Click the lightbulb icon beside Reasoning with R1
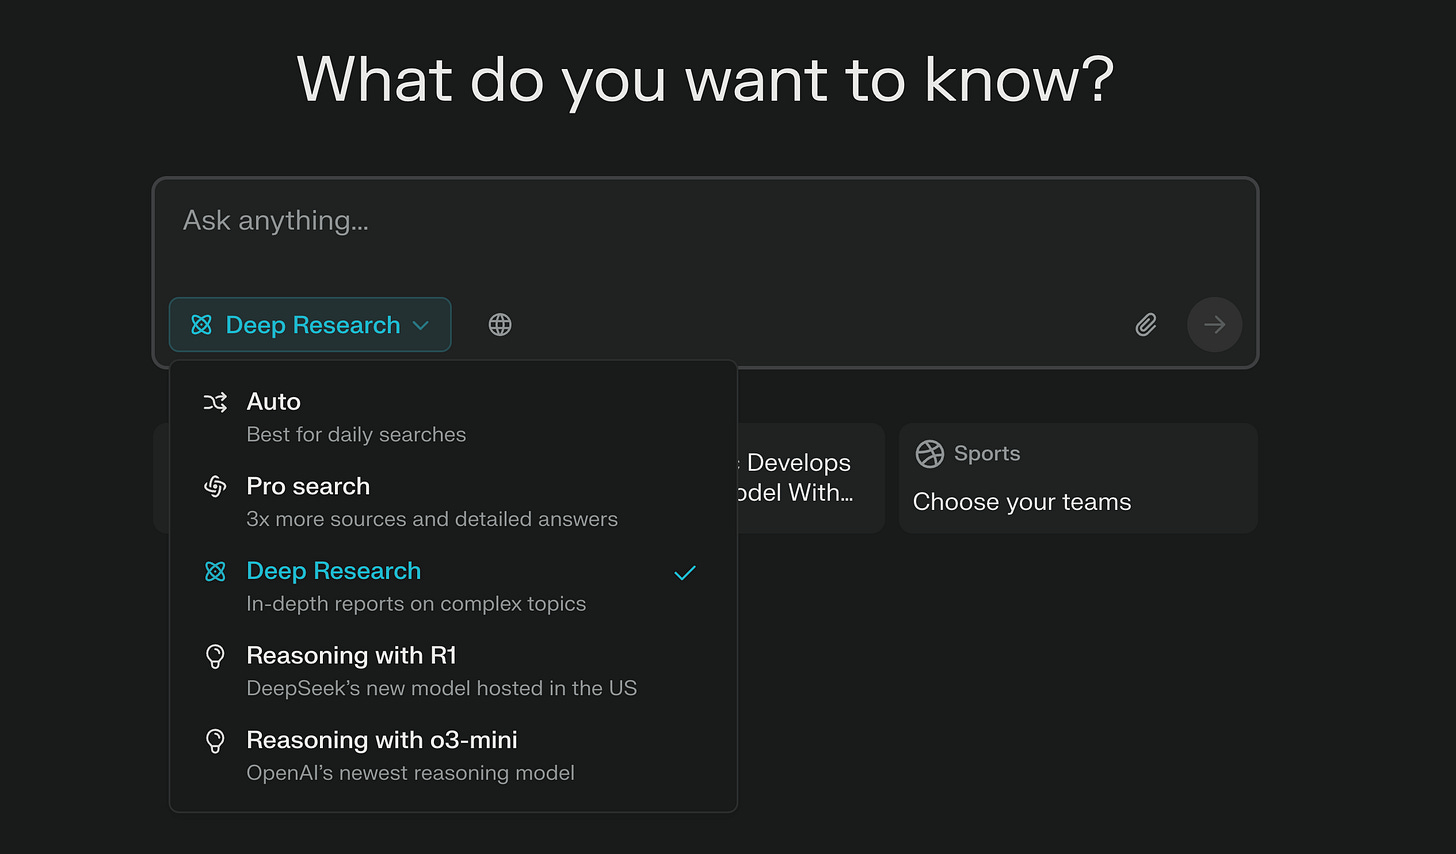 215,657
